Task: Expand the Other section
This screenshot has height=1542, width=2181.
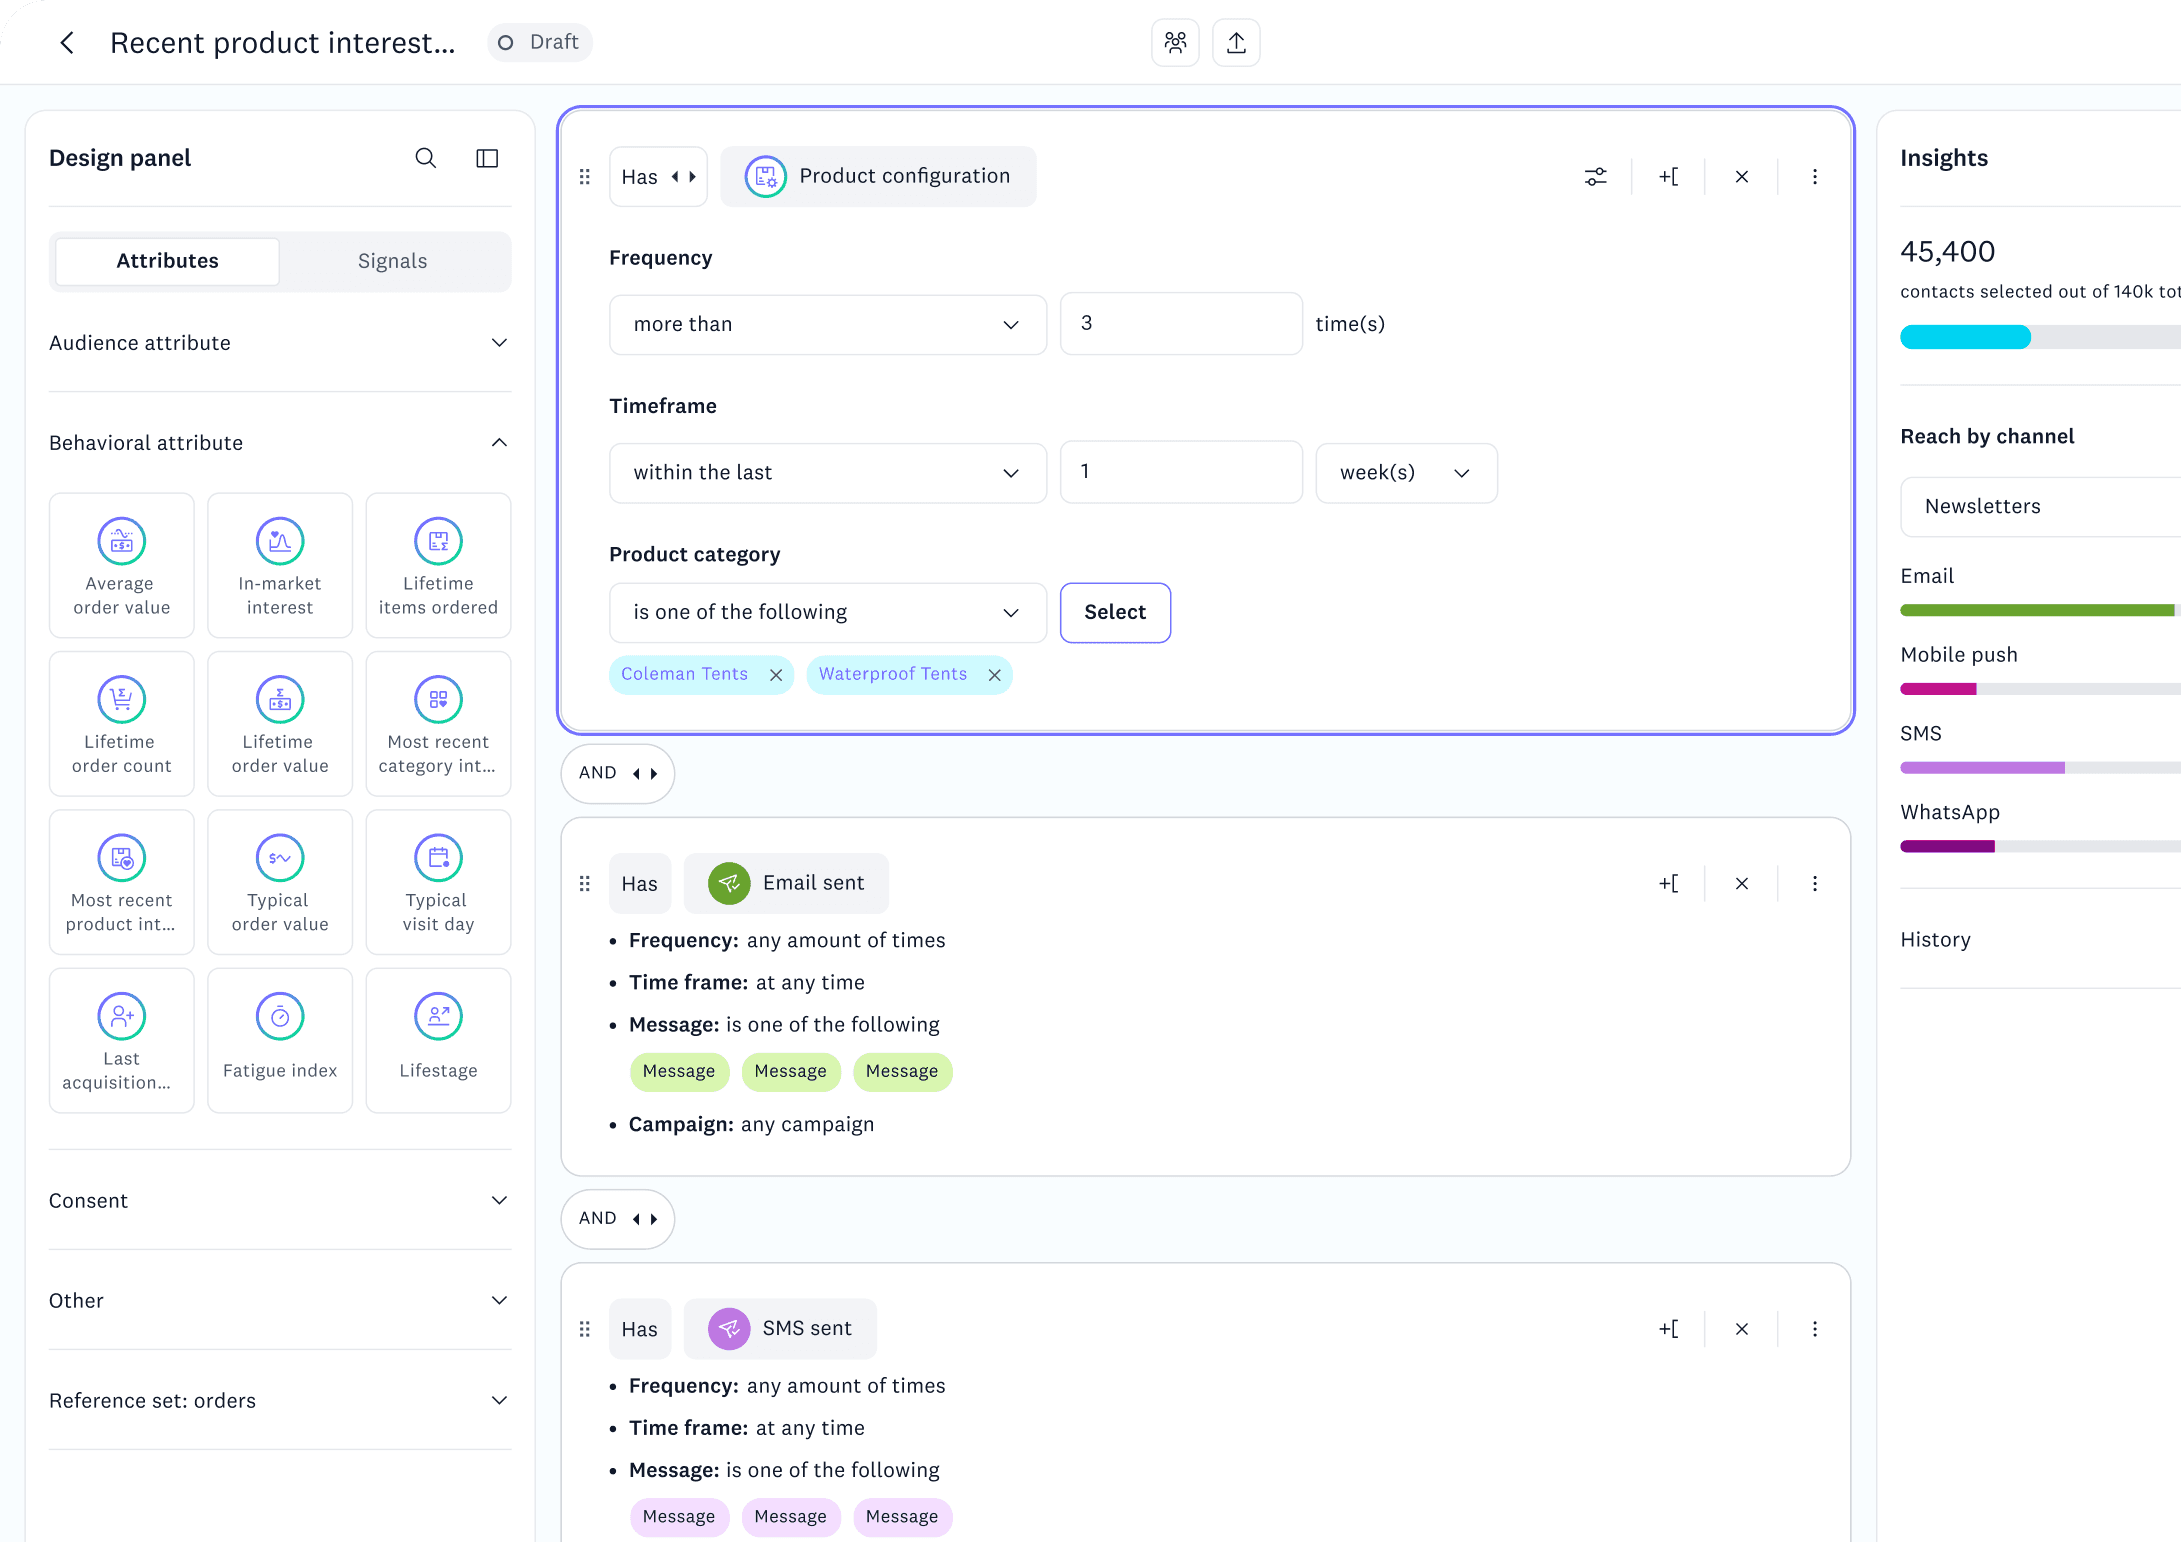Action: (280, 1301)
